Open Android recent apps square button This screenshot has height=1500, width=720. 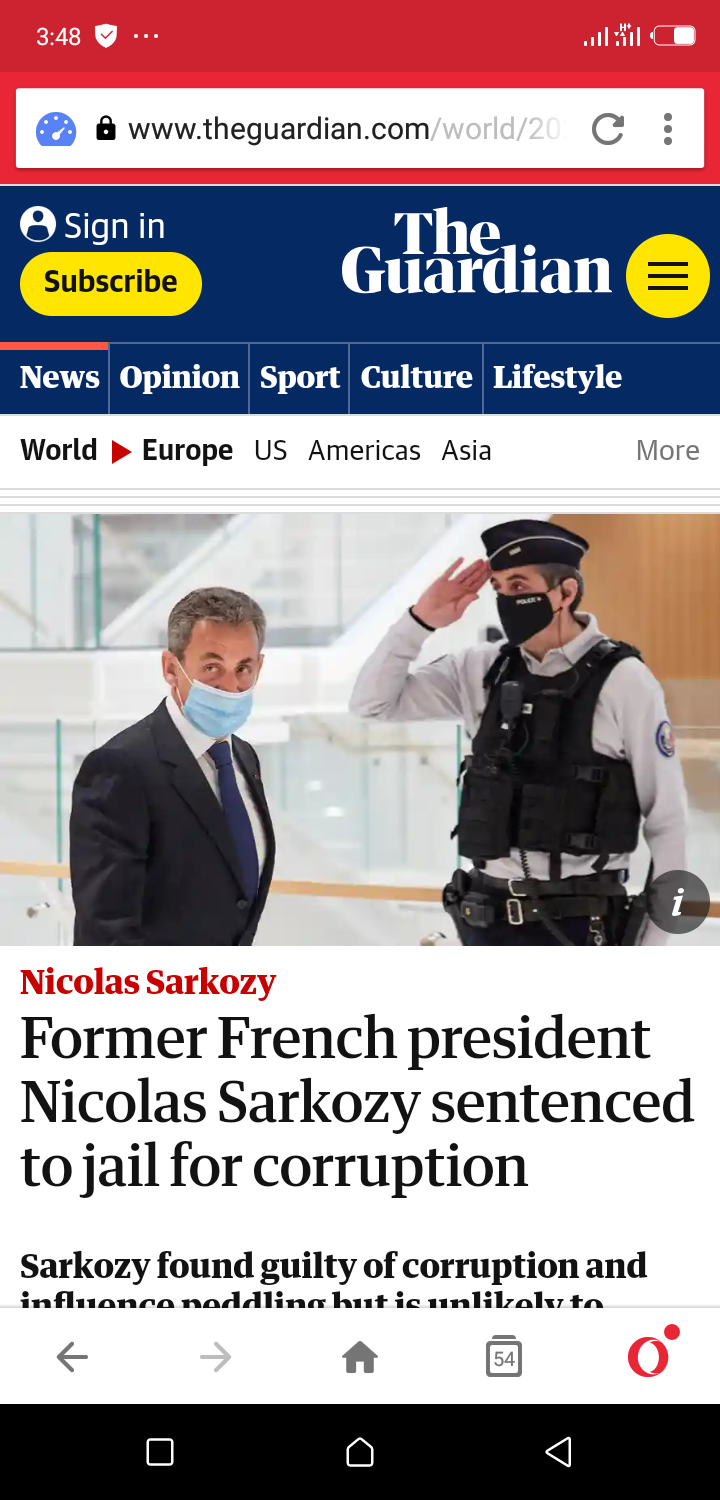coord(160,1452)
